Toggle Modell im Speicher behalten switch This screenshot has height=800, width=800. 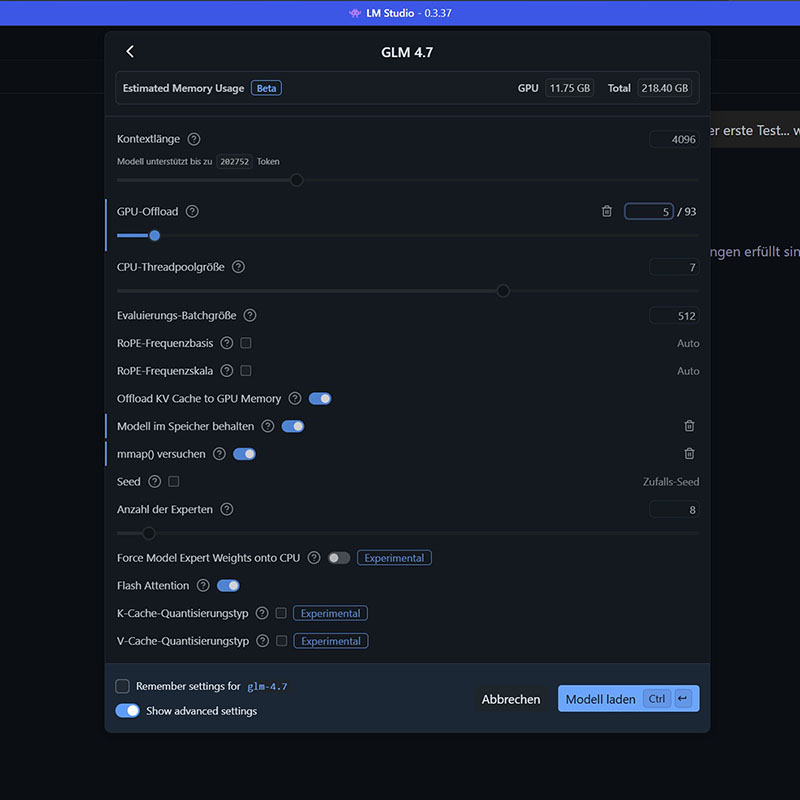(293, 426)
